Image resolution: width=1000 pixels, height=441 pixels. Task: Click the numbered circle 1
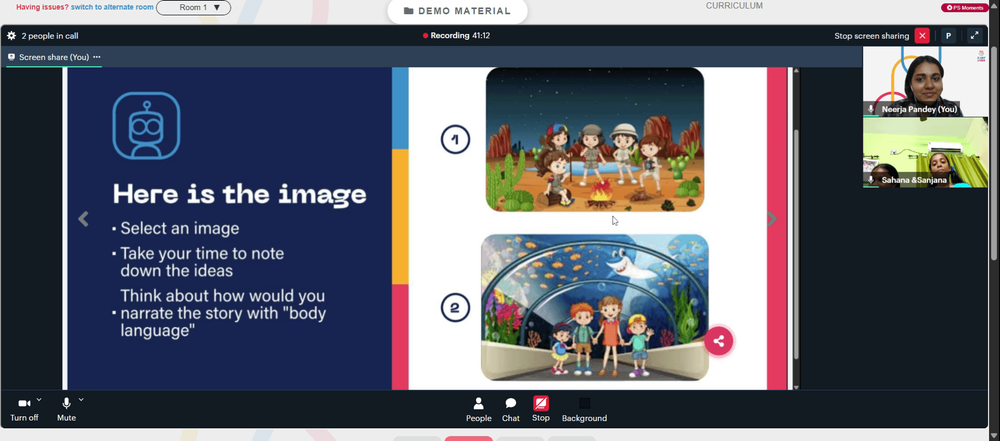(x=455, y=140)
